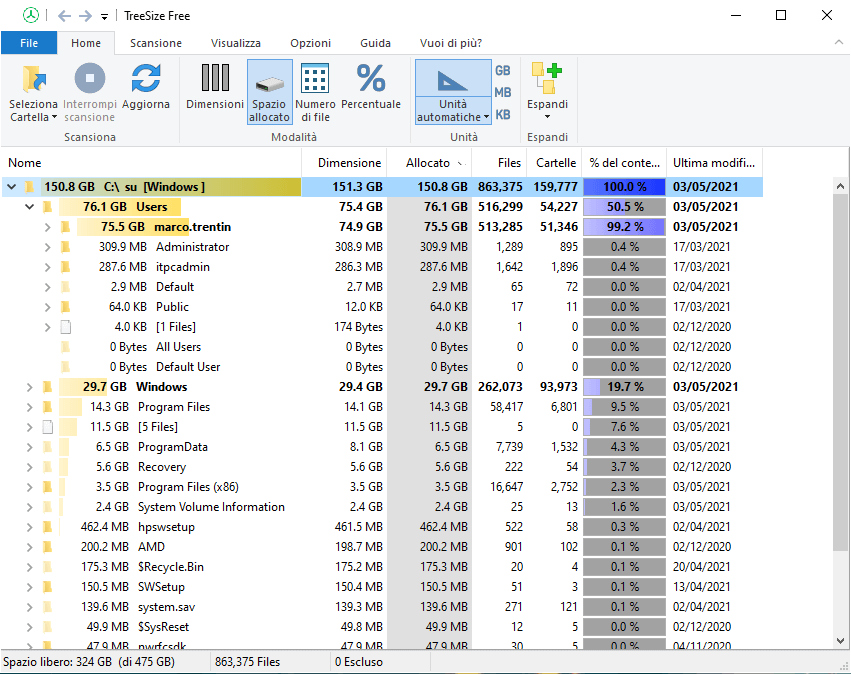Click the [1 Files] document icon
Viewport: 851px width, 674px height.
(x=66, y=327)
